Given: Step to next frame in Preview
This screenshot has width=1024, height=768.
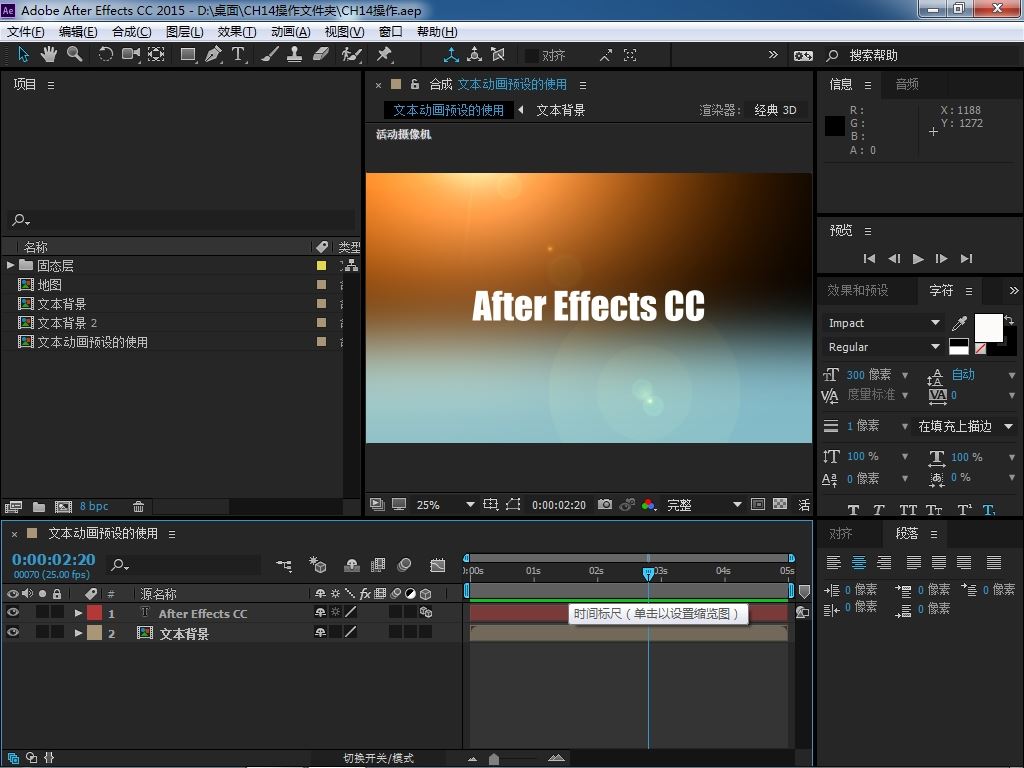Looking at the screenshot, I should [942, 259].
